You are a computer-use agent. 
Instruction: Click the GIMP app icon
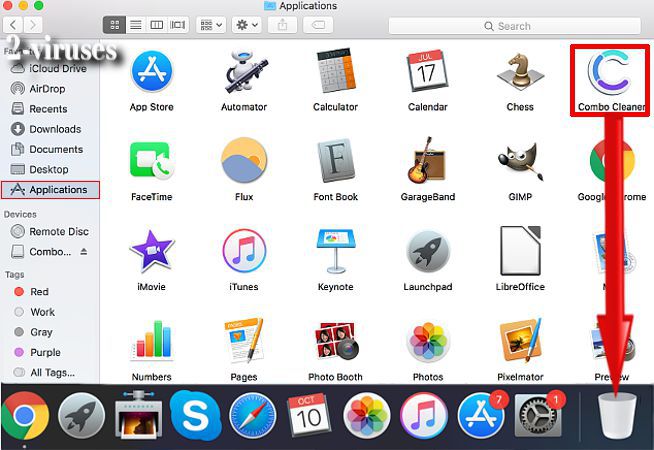pyautogui.click(x=520, y=161)
